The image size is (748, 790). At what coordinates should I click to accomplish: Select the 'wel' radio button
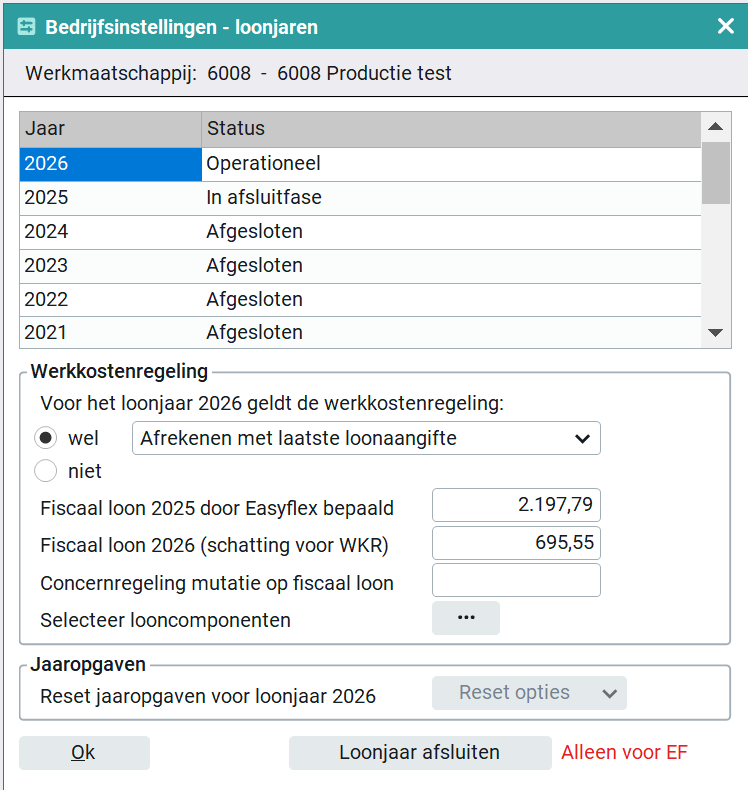[46, 438]
